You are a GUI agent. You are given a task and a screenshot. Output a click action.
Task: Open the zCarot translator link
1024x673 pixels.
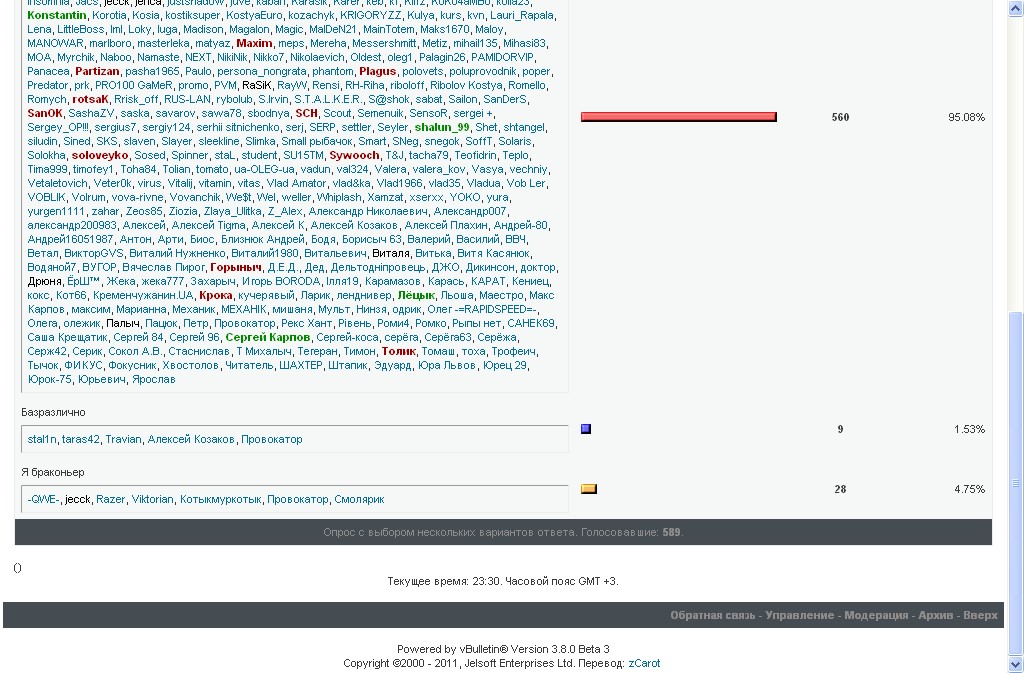644,663
